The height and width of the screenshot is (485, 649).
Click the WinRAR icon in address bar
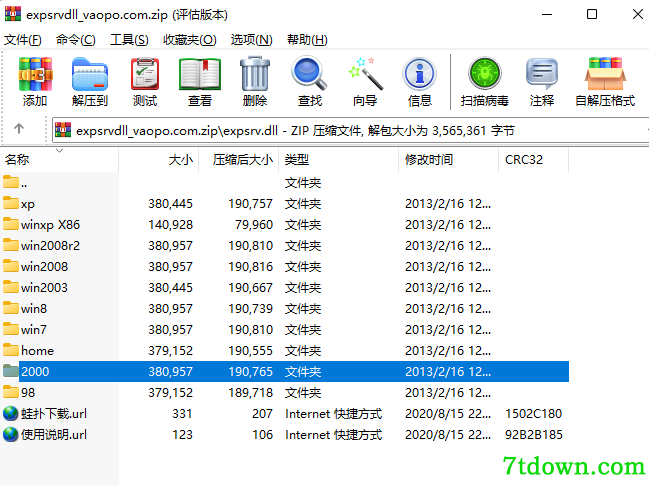tap(63, 130)
